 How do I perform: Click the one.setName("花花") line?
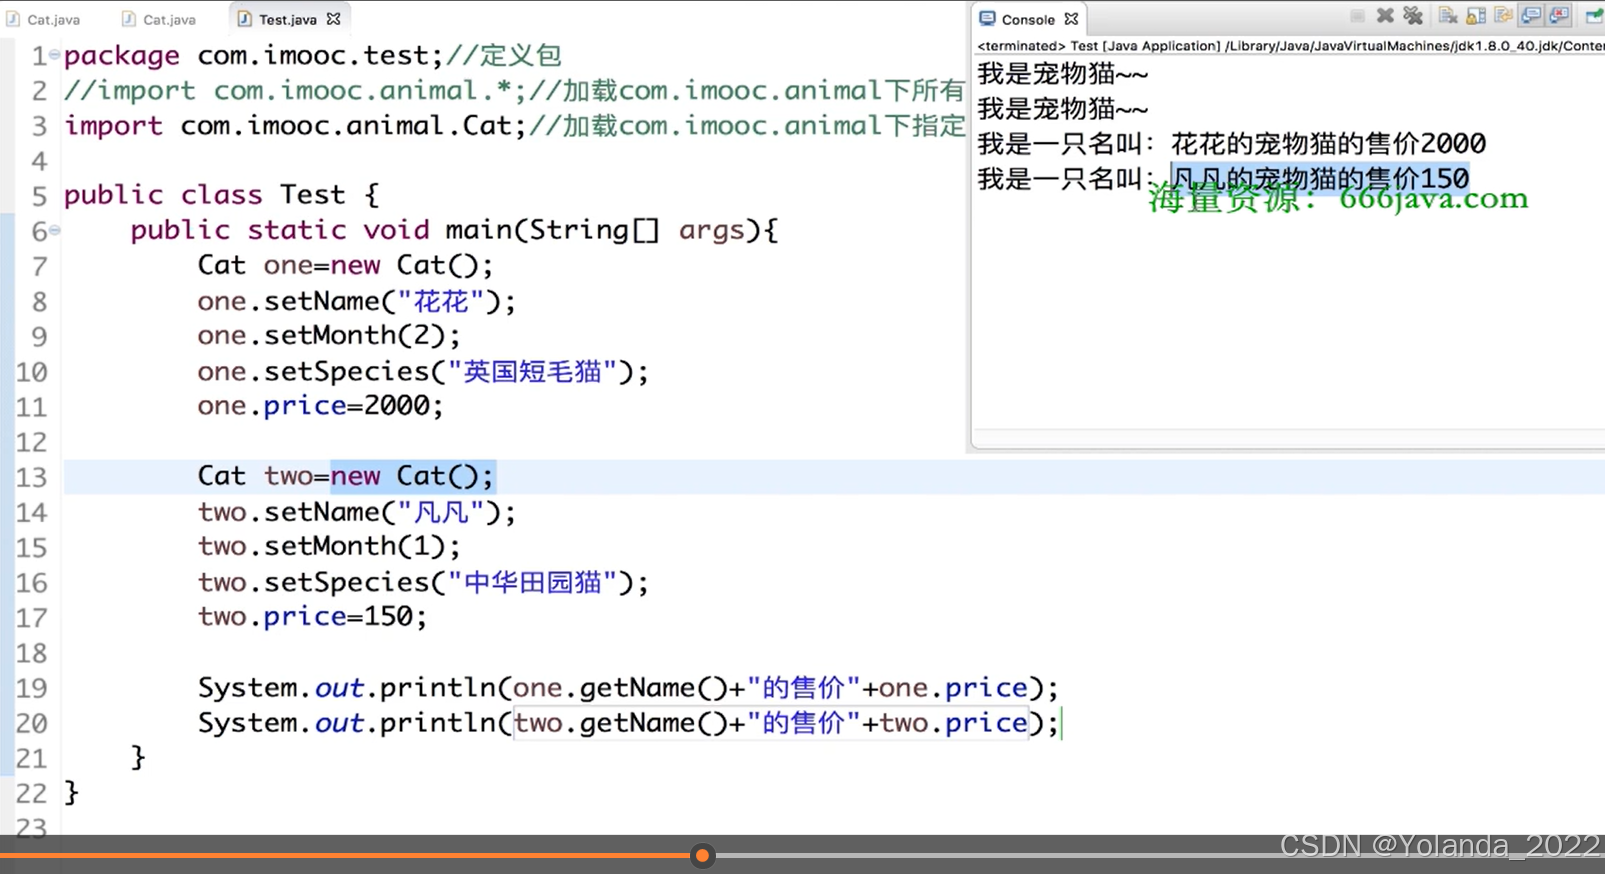356,301
